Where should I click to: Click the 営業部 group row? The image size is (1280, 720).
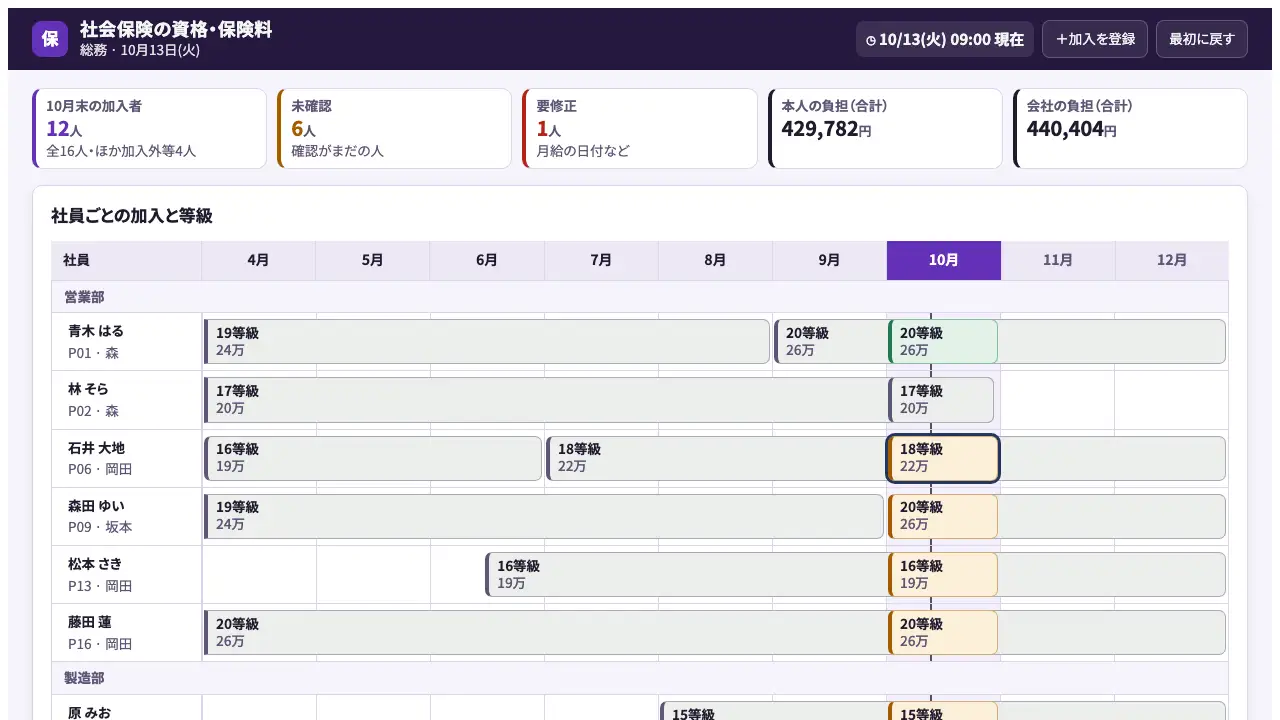(640, 297)
